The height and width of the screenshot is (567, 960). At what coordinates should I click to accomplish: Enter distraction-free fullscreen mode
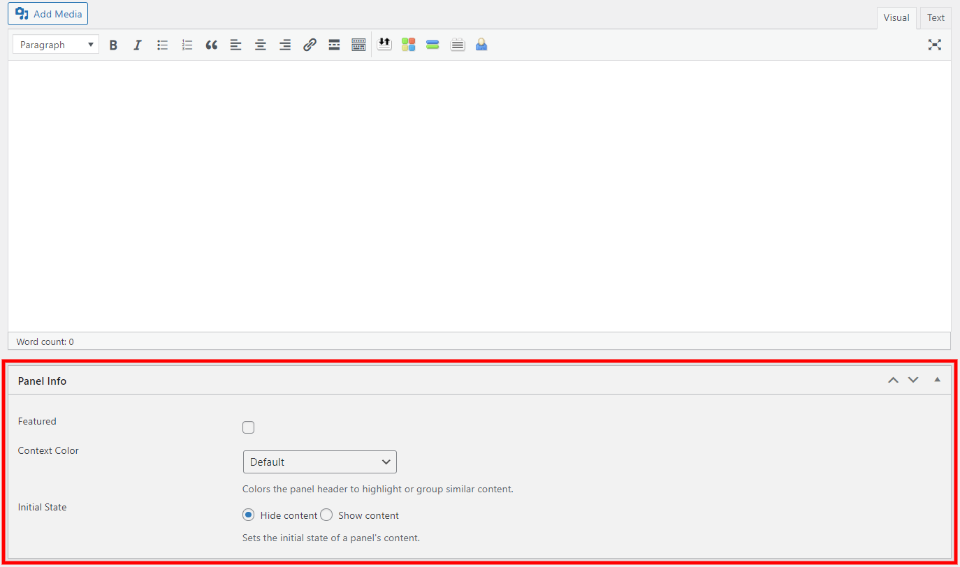pos(934,45)
